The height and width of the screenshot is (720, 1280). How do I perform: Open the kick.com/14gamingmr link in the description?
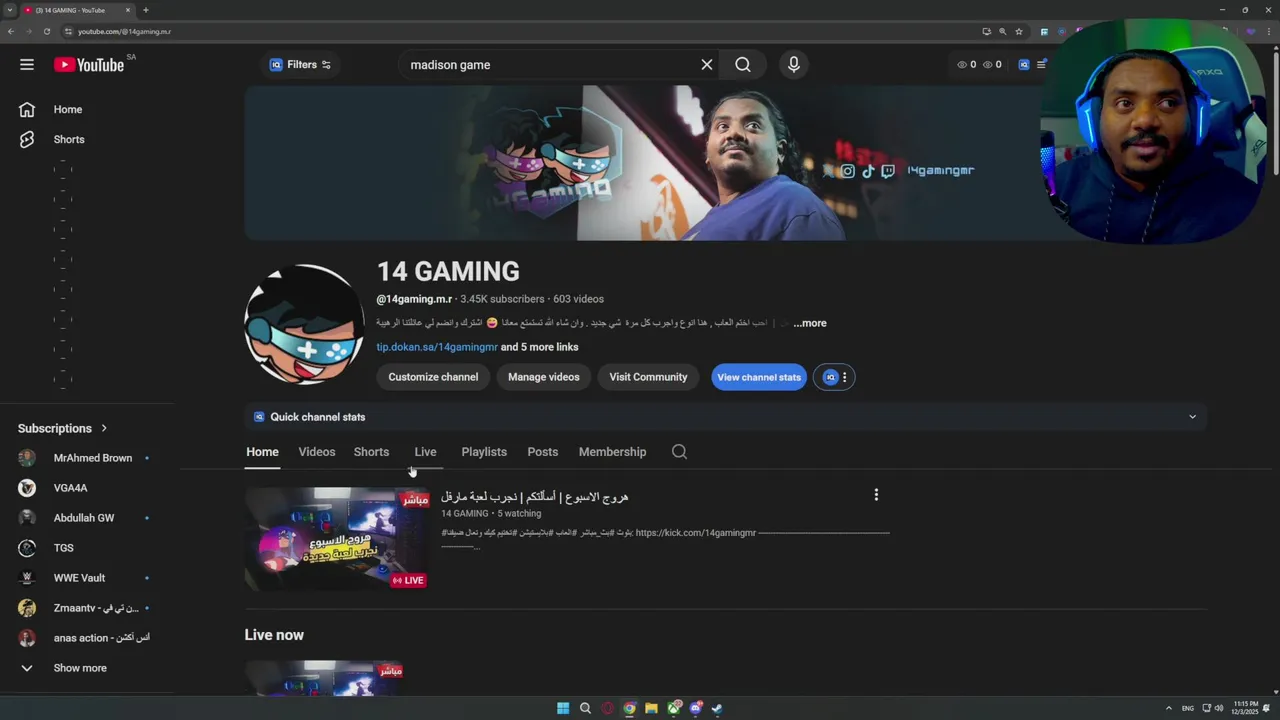[x=695, y=533]
